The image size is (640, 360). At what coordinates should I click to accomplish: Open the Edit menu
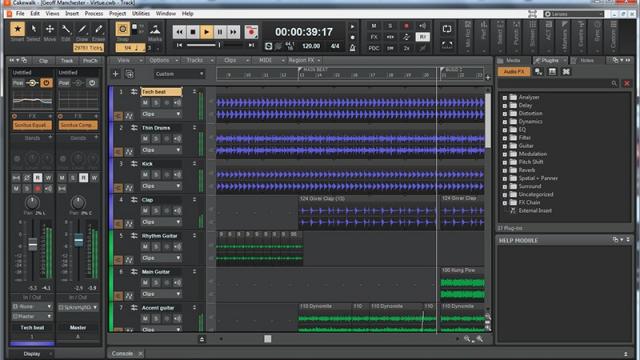[35, 13]
